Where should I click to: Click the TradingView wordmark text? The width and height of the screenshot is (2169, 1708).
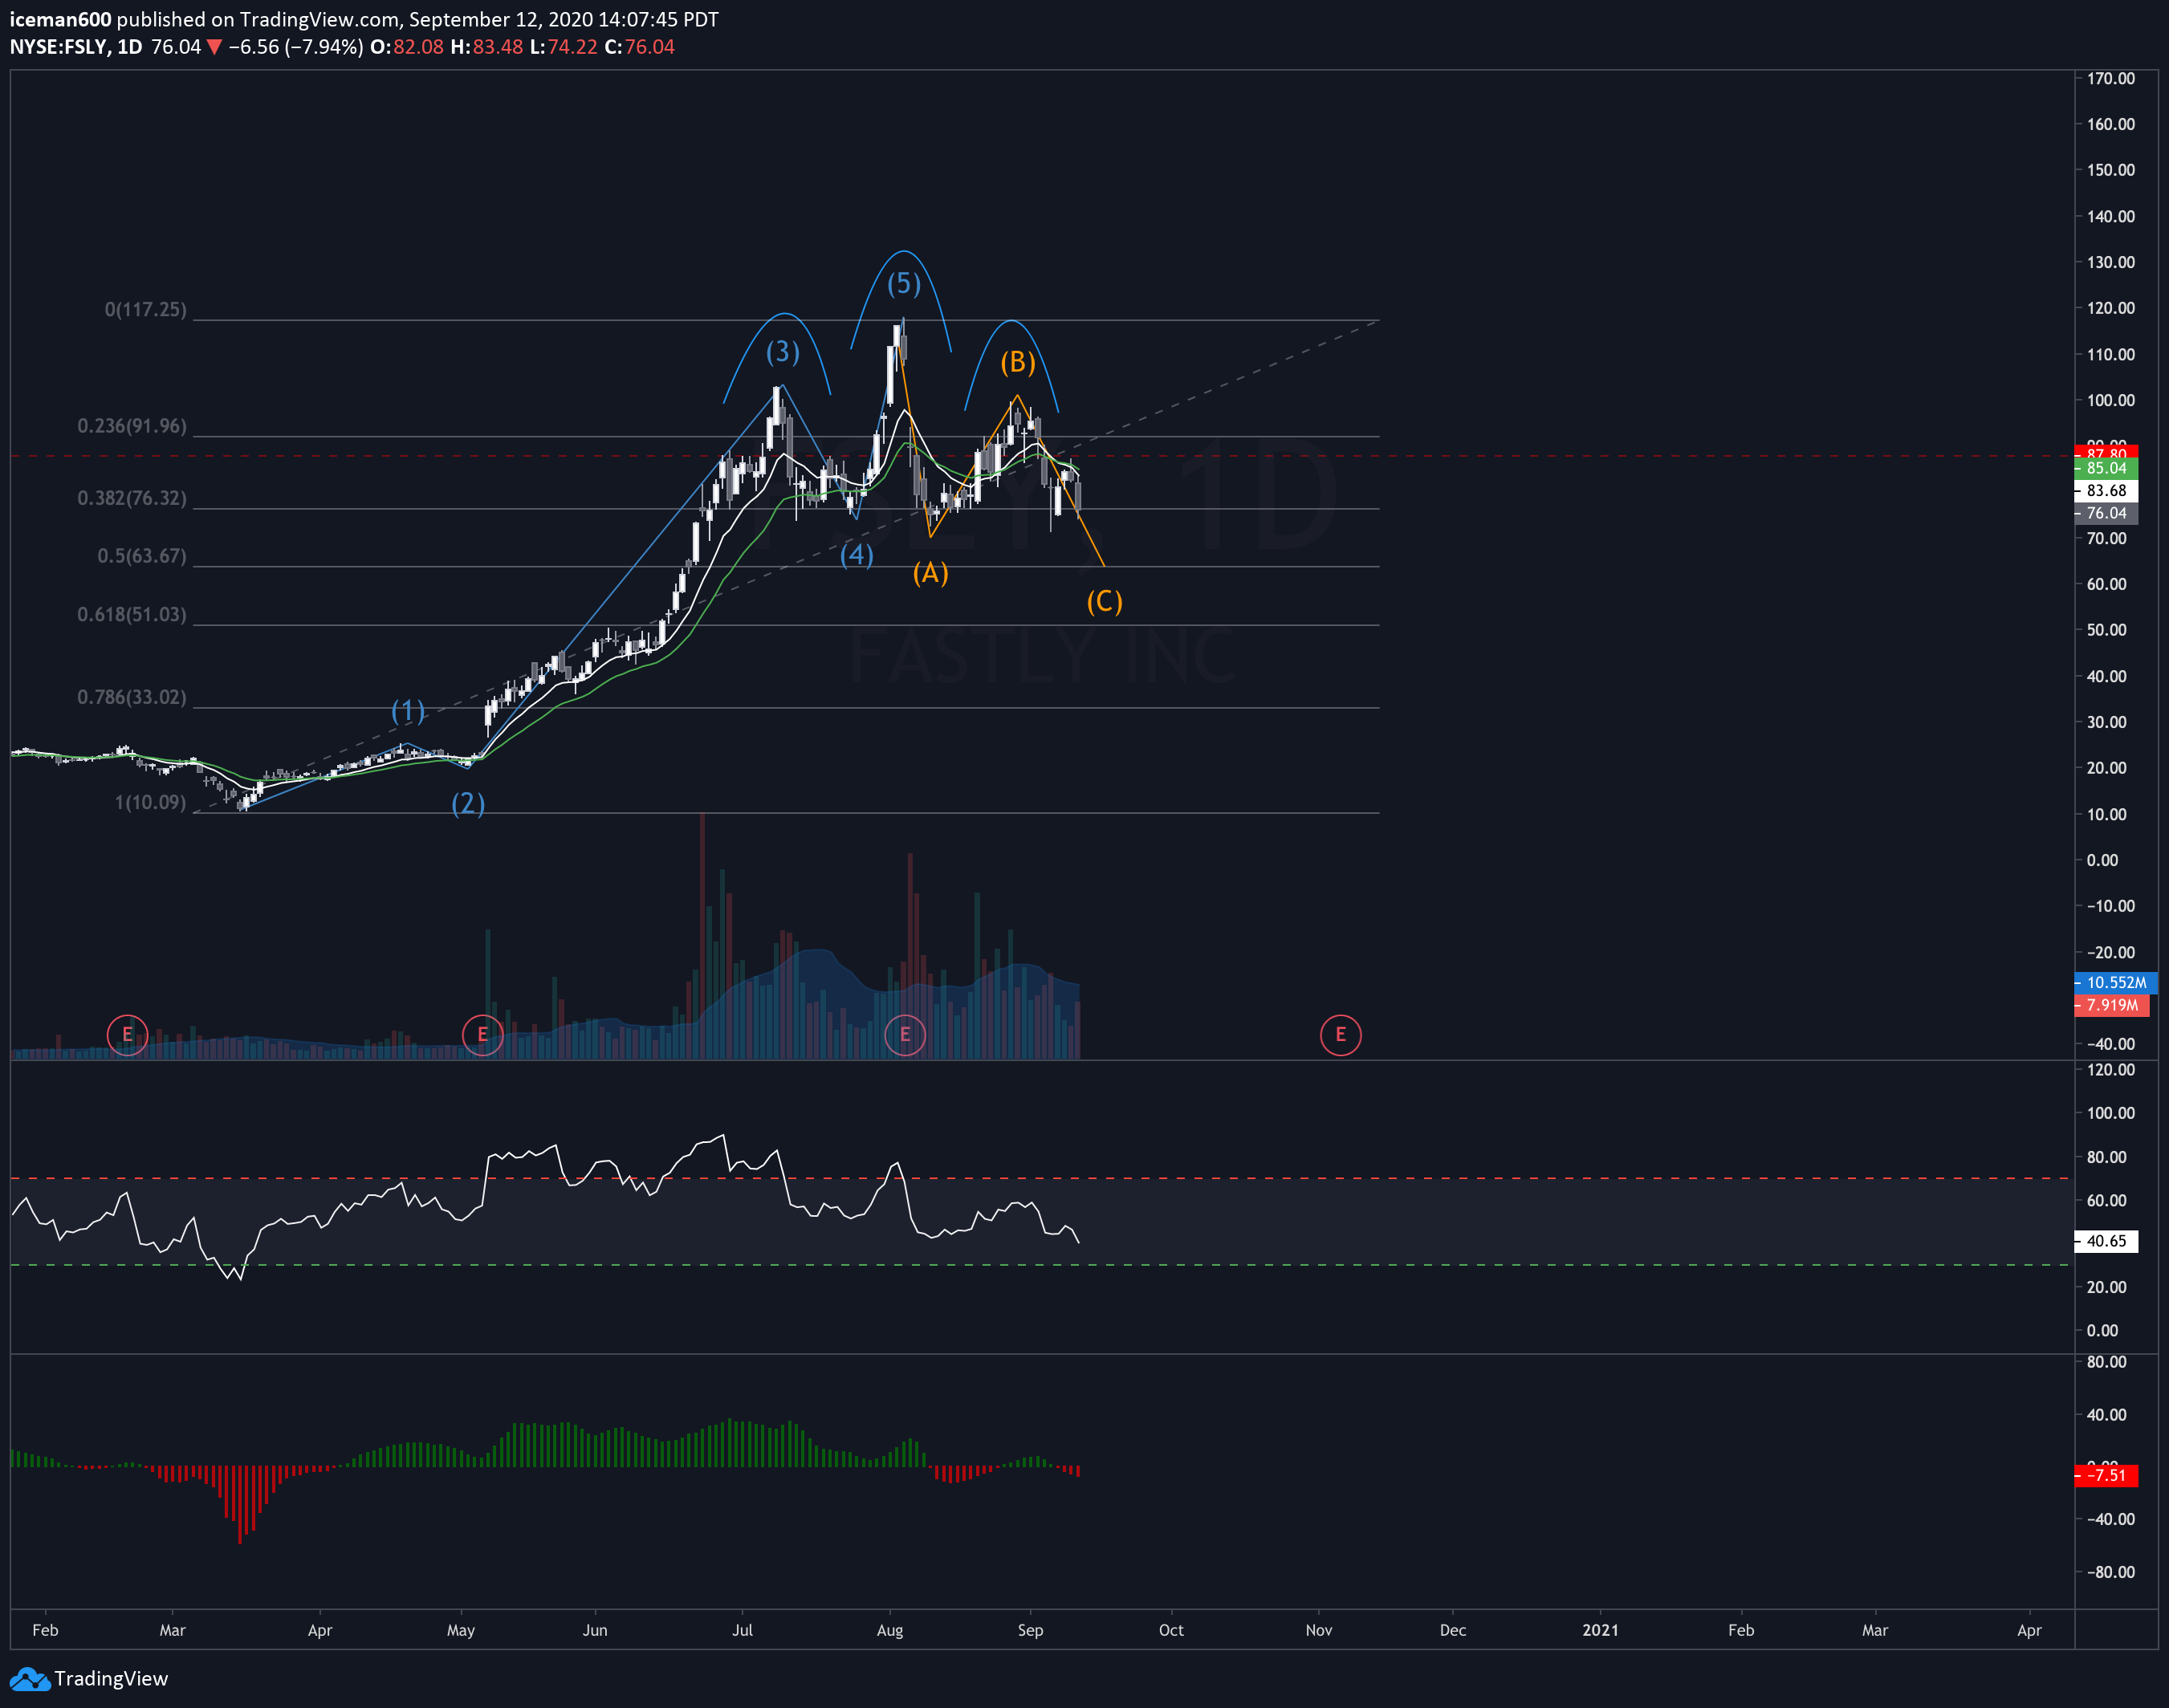pos(111,1679)
